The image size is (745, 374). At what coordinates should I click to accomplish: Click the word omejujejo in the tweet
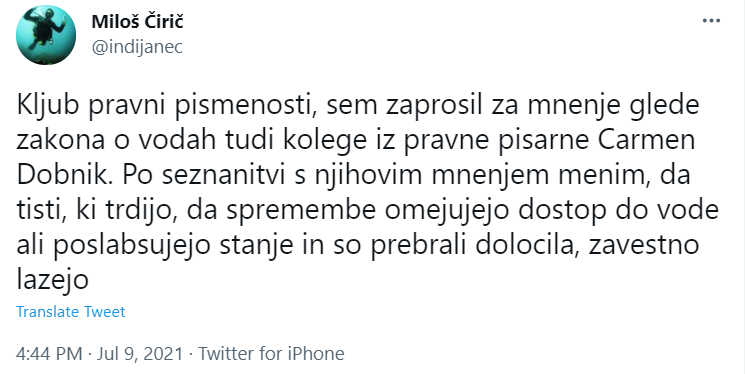pyautogui.click(x=447, y=211)
